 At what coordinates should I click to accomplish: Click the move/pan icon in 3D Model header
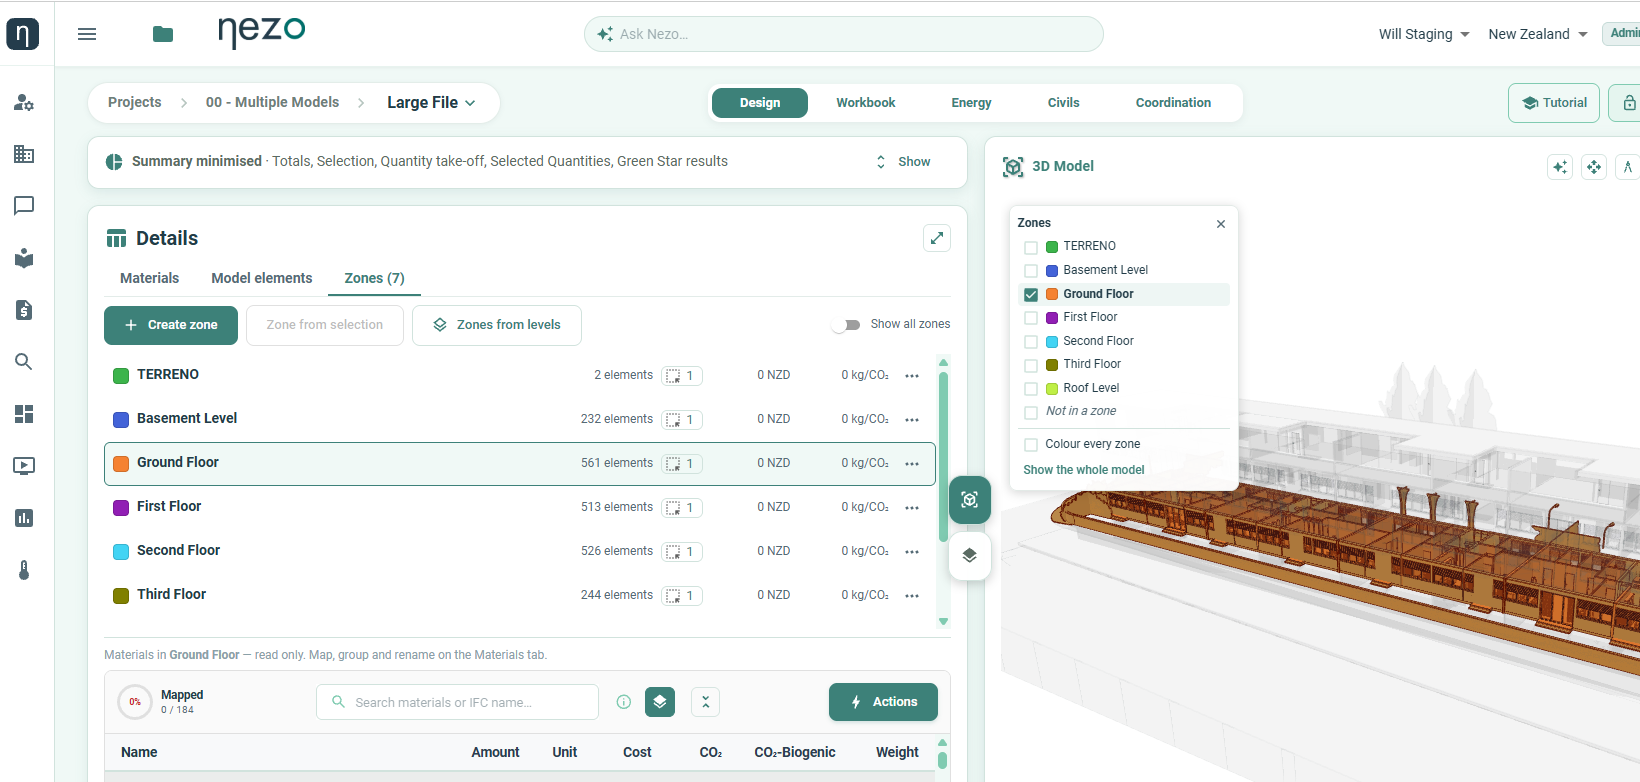coord(1594,167)
